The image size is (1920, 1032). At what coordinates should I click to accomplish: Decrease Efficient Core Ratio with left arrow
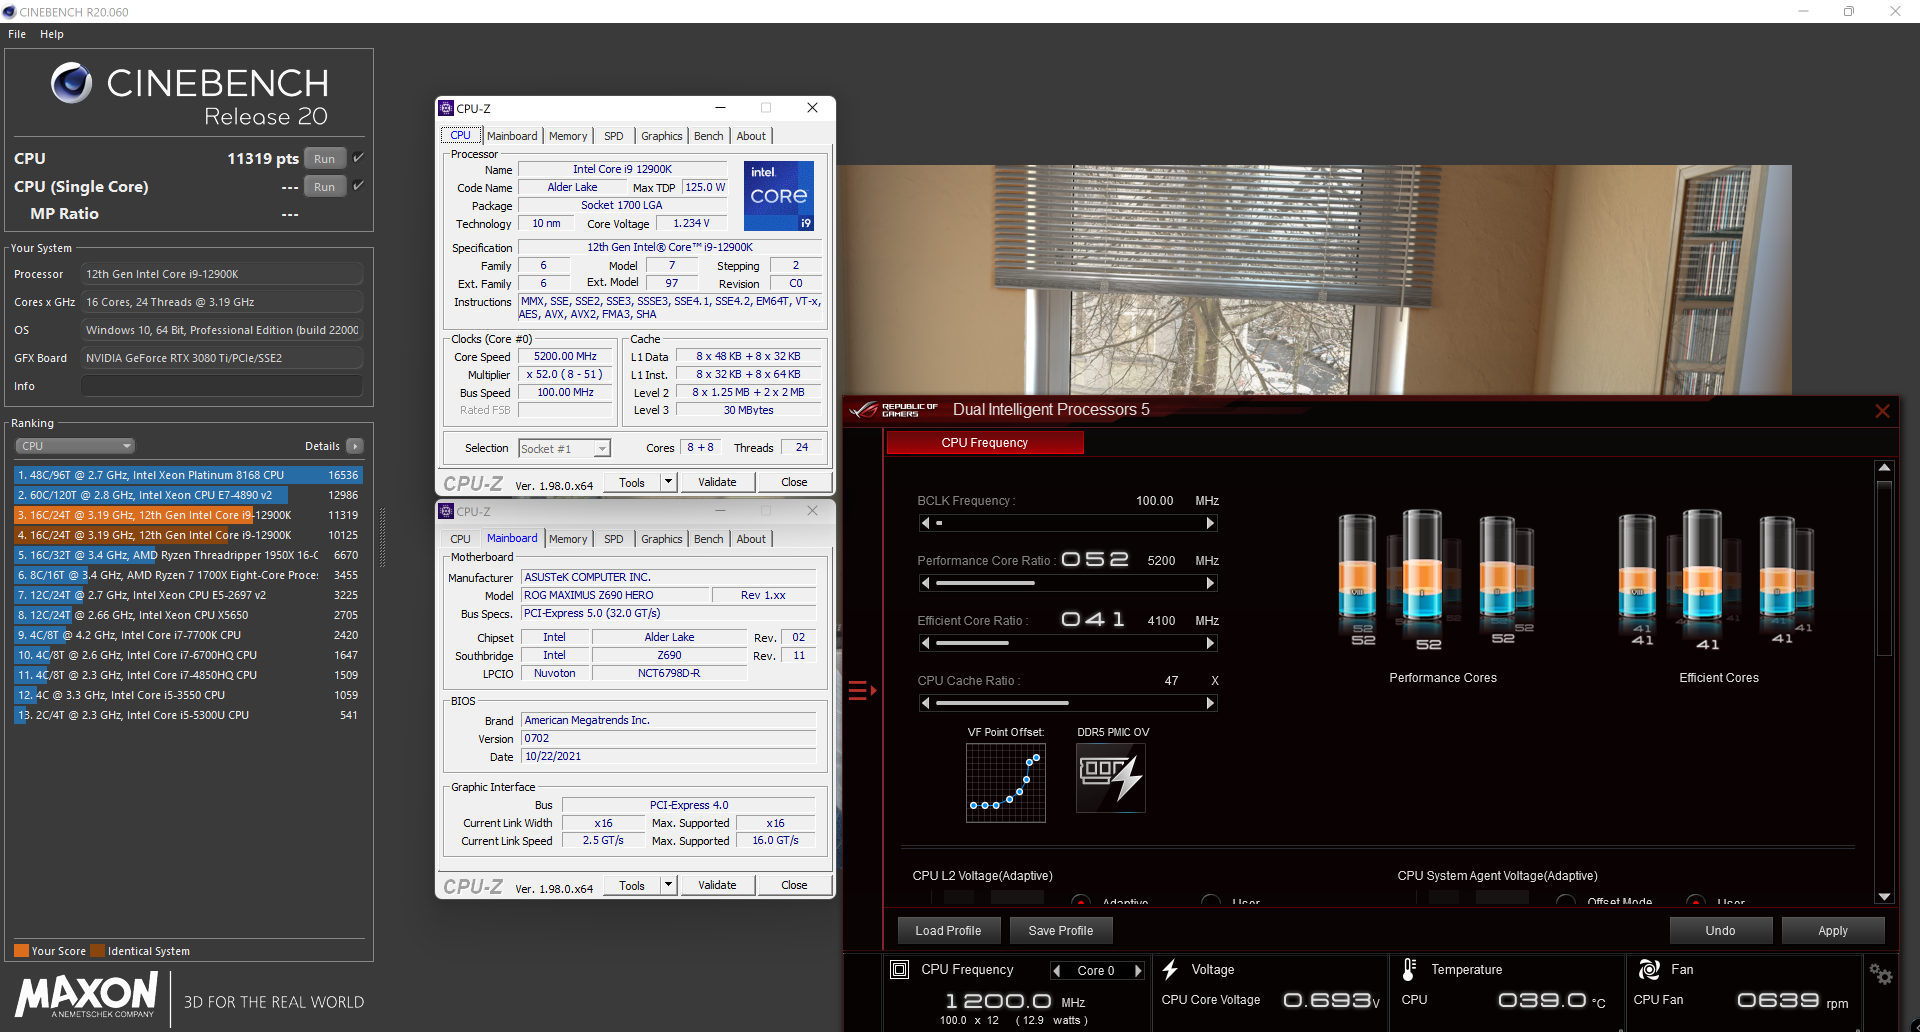(925, 643)
